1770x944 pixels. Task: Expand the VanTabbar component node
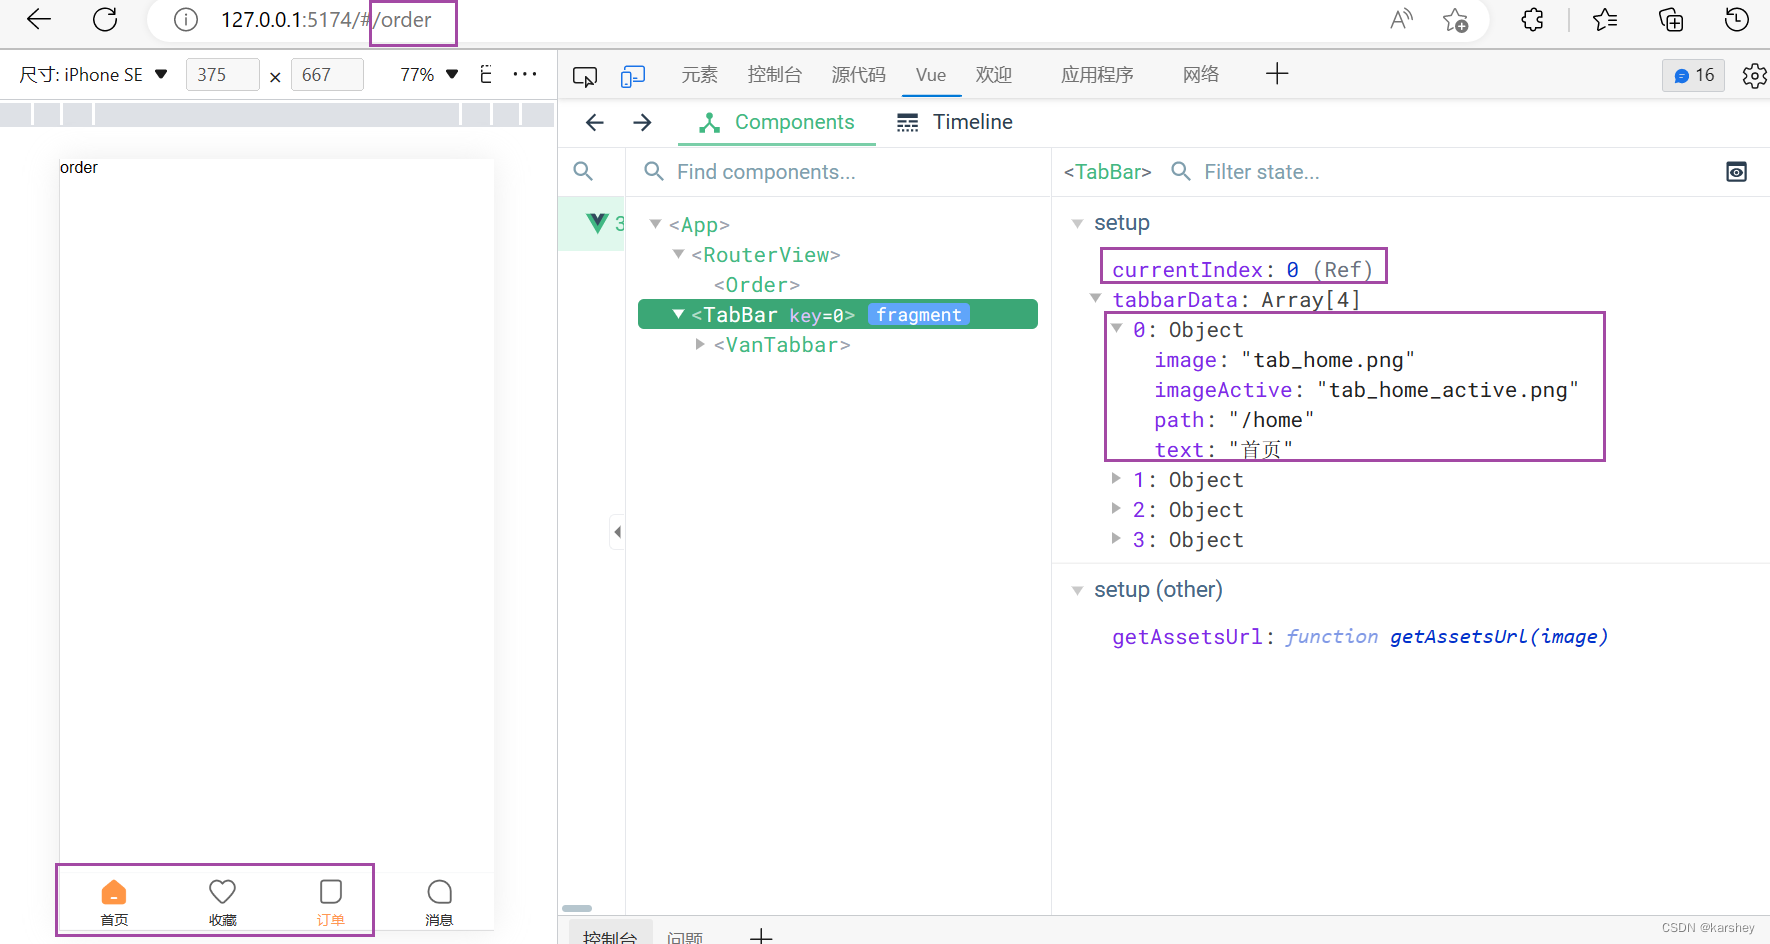pos(700,344)
